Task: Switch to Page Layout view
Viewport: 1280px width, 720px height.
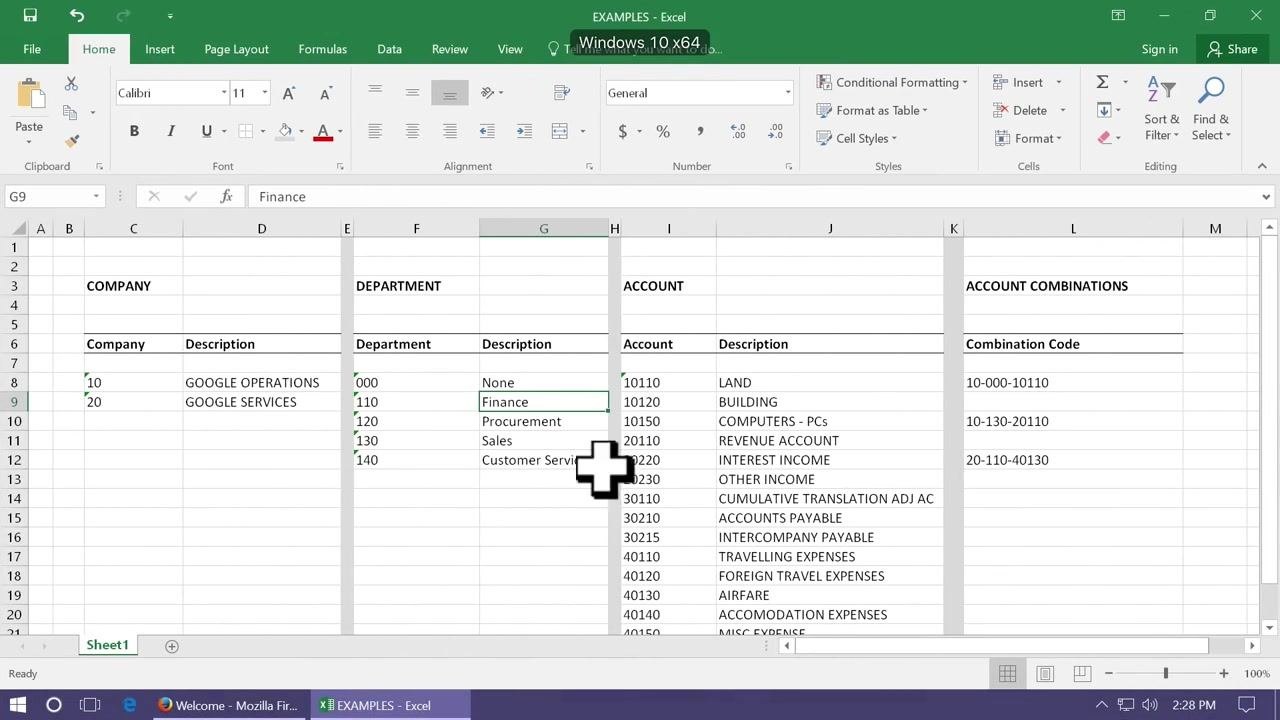Action: pos(1045,674)
